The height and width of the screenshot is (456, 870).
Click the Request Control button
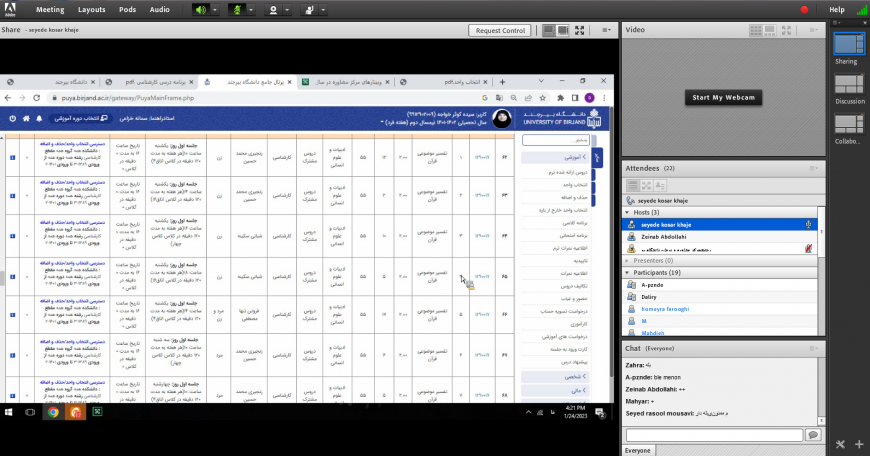coord(500,31)
